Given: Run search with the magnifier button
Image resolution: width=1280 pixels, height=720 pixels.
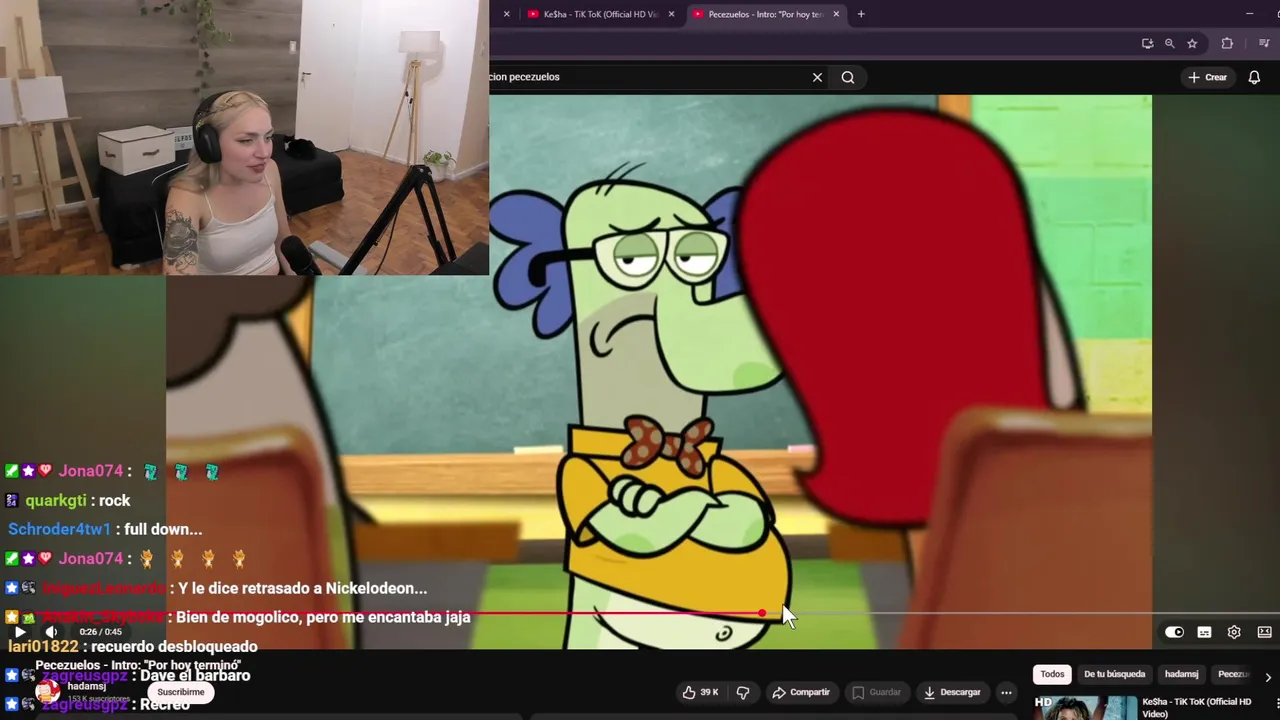Looking at the screenshot, I should pos(848,77).
